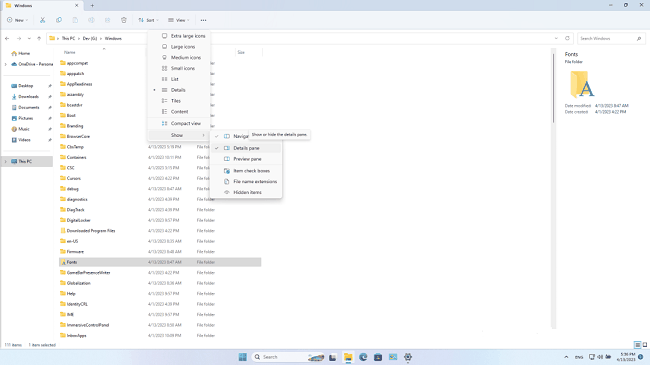
Task: Open the Sort dropdown
Action: [x=148, y=20]
